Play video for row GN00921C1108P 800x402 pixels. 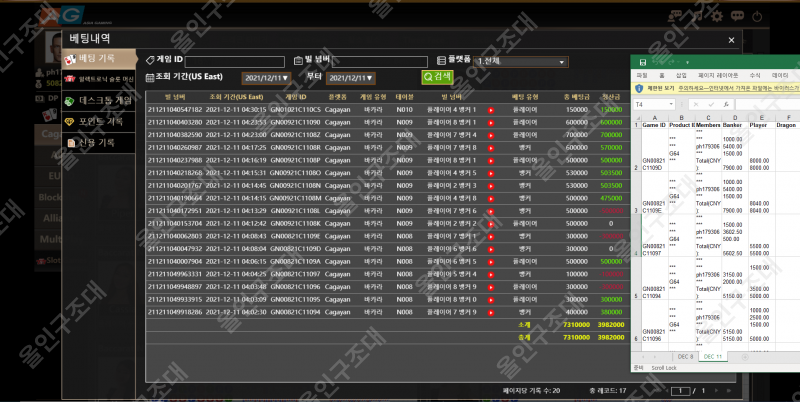[x=491, y=161]
